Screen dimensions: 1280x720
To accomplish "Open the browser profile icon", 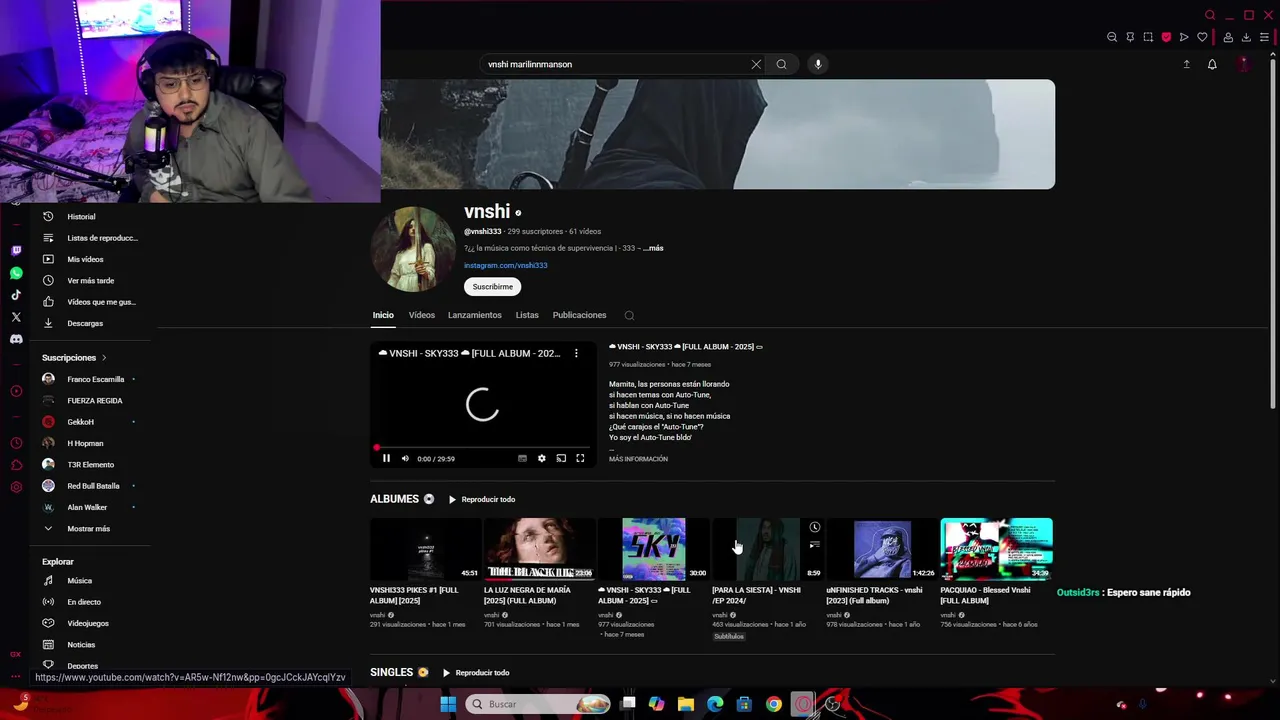I will pos(1228,37).
